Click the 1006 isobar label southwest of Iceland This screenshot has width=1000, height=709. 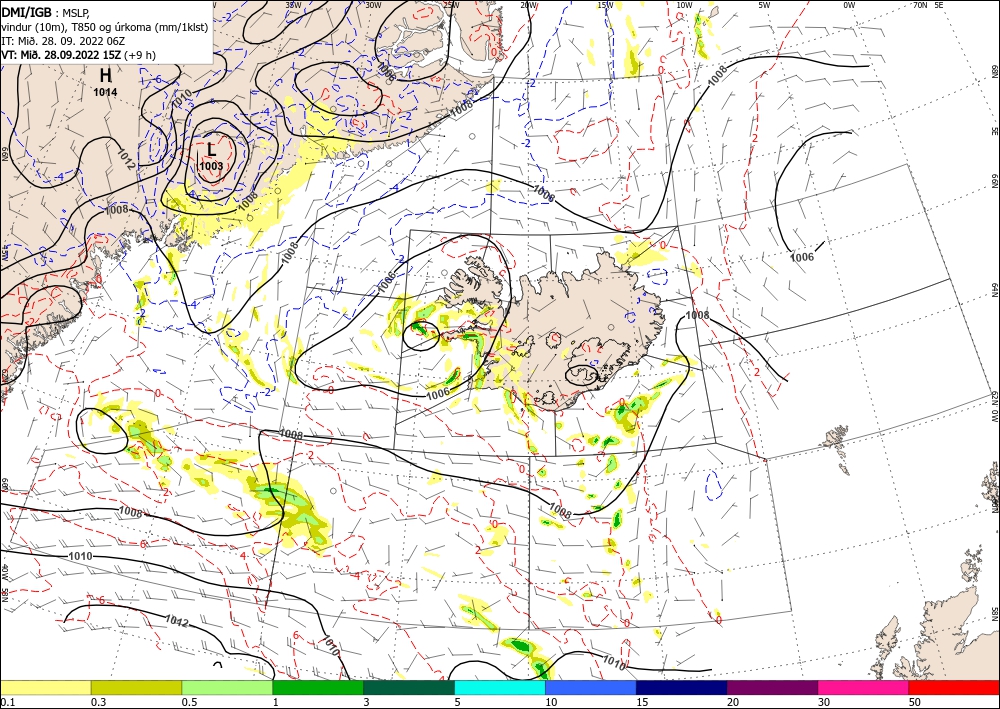[438, 393]
